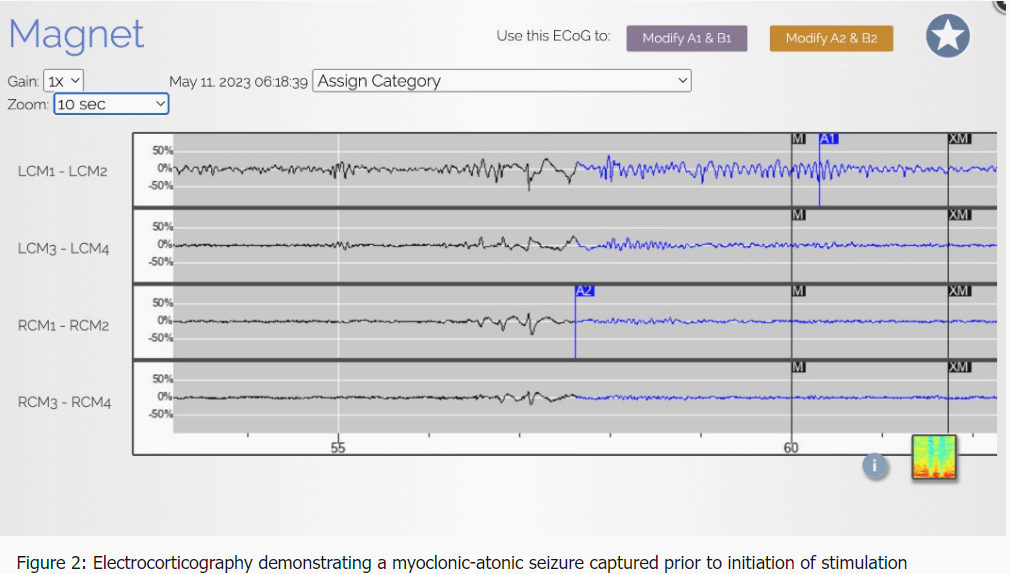Viewport: 1009px width, 574px height.
Task: Click the M marker on LCM1 - LCM2 channel
Action: 798,139
